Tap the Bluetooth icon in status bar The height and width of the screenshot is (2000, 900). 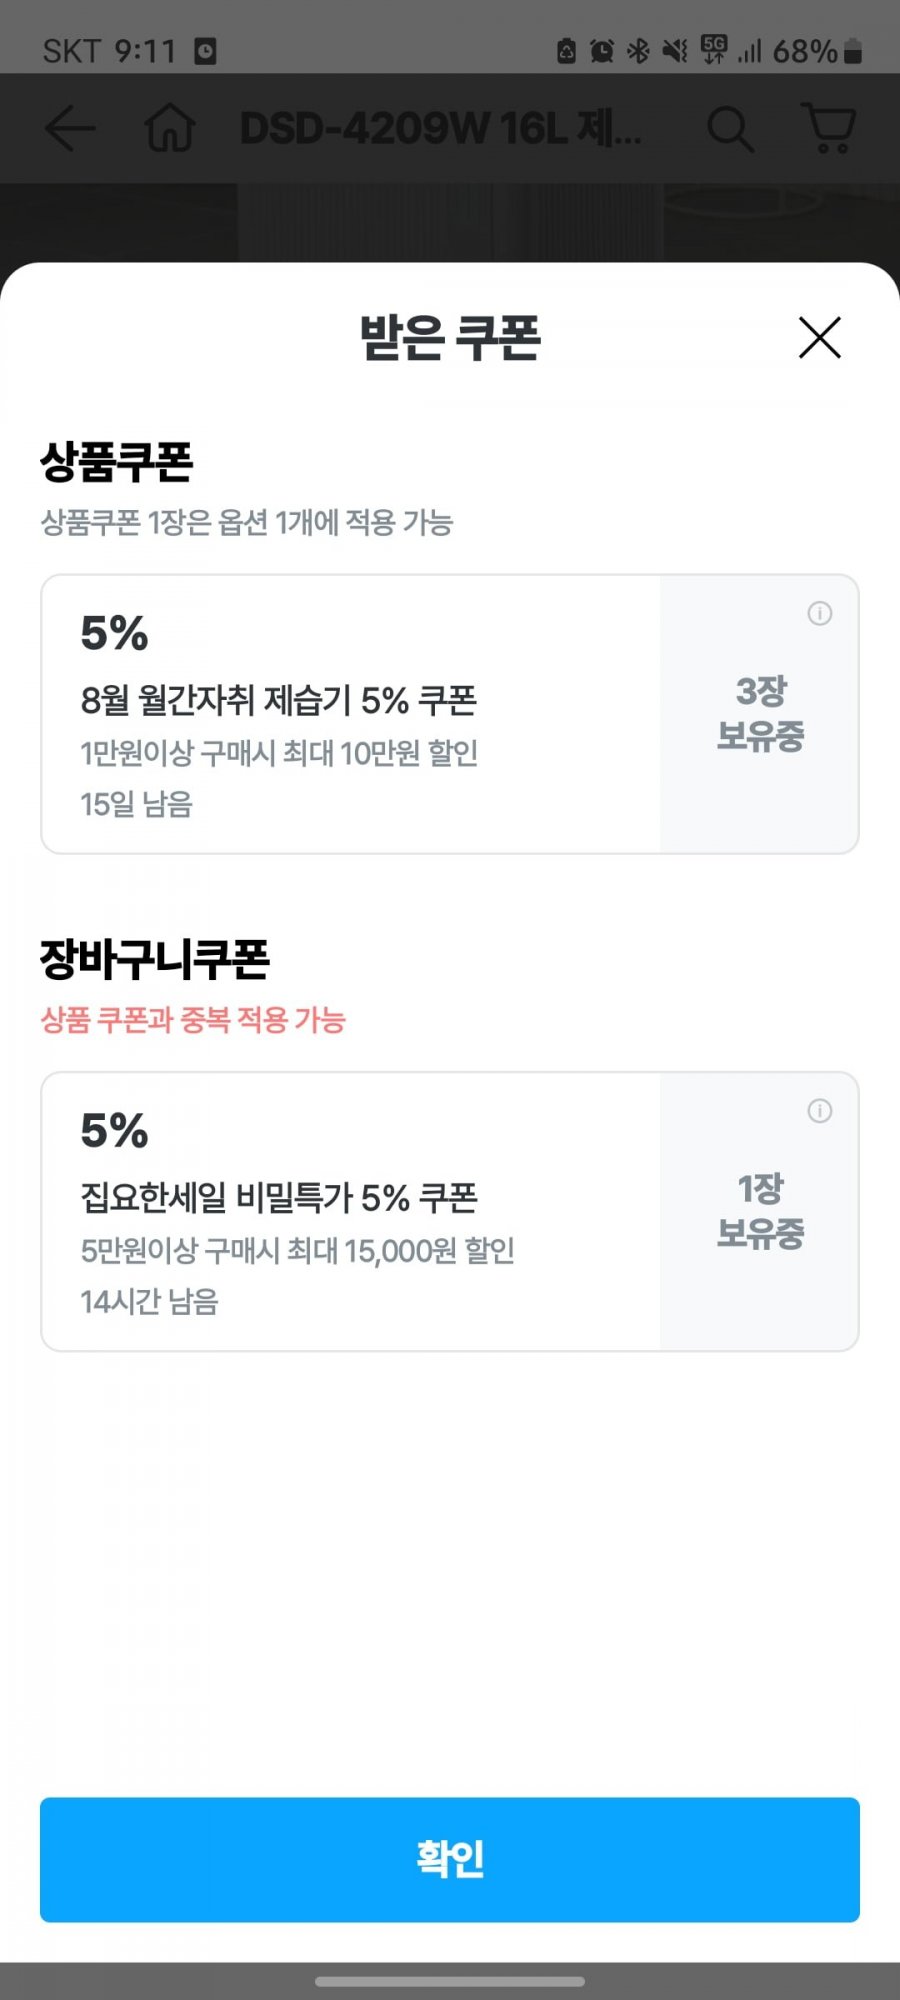[x=638, y=51]
